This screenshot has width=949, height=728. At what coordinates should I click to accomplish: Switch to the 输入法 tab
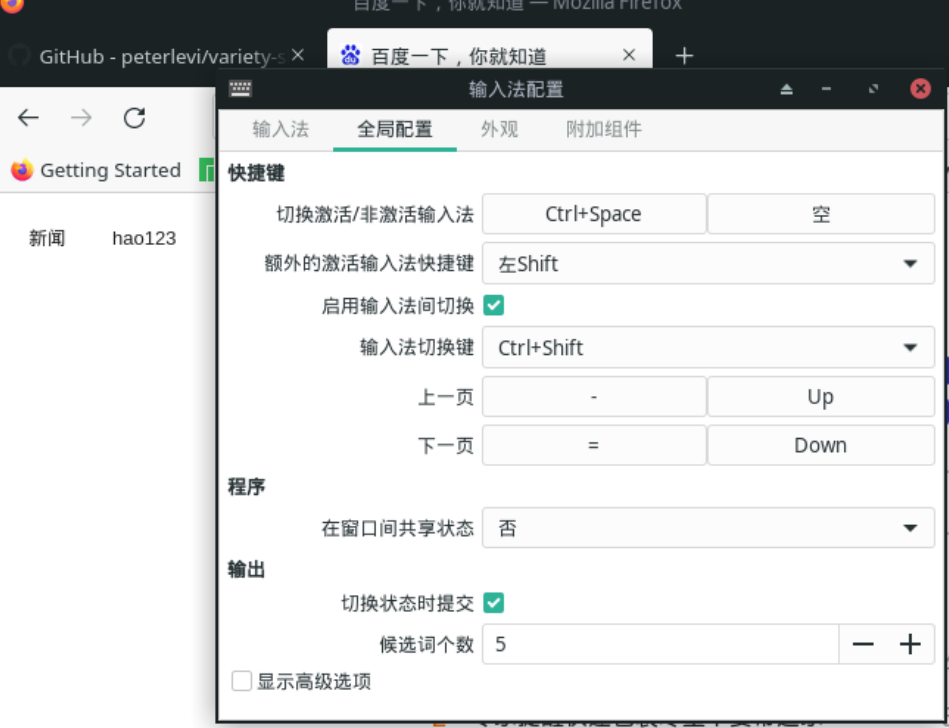click(x=280, y=130)
